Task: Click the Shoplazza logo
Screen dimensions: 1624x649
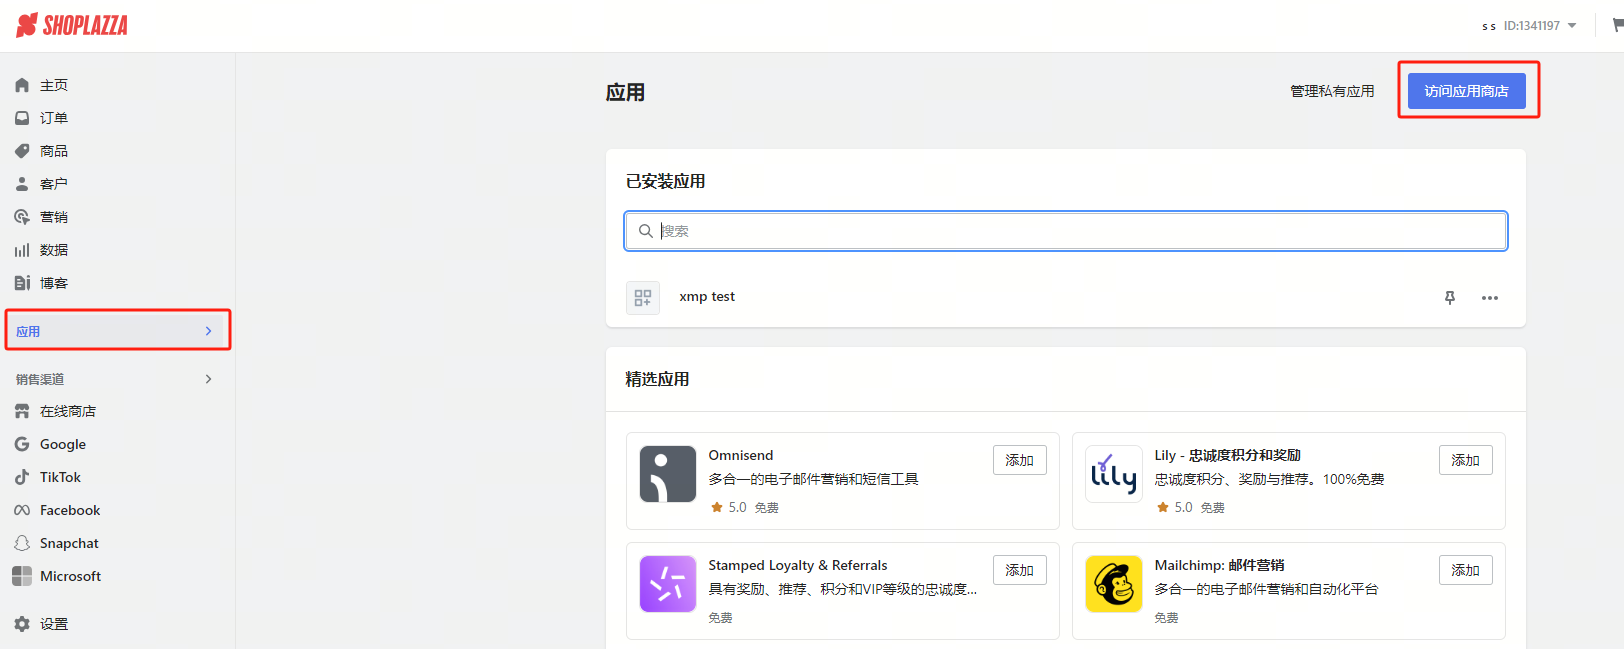Action: (x=72, y=25)
